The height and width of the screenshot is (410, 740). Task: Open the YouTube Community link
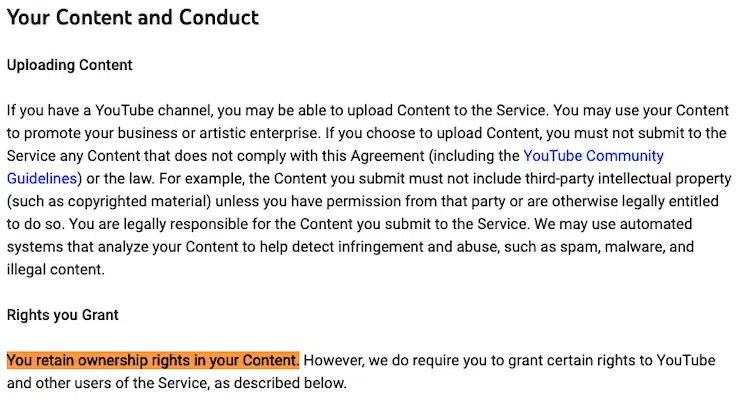tap(593, 156)
